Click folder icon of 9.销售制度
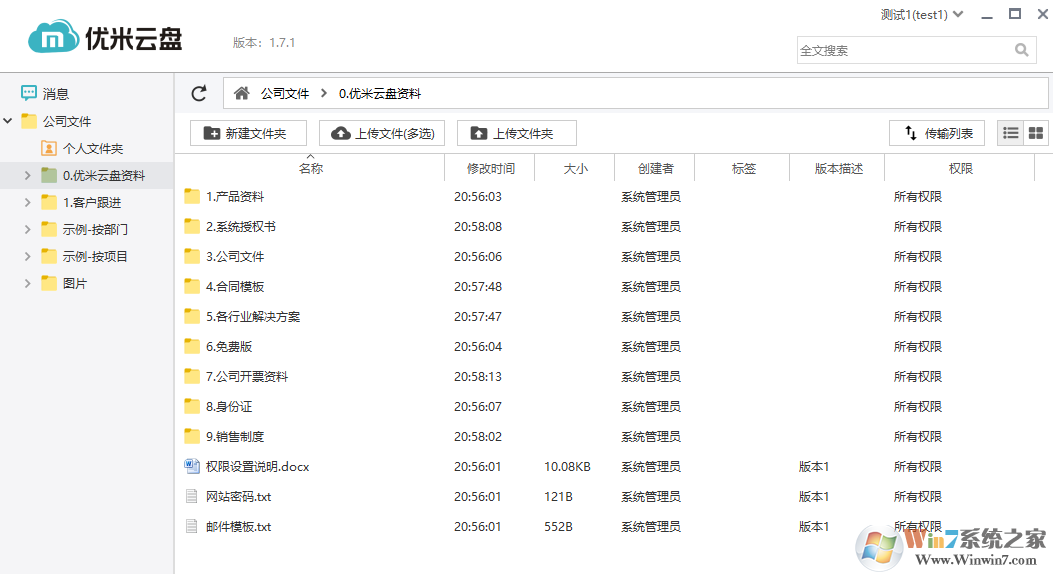The height and width of the screenshot is (574, 1053). click(192, 436)
